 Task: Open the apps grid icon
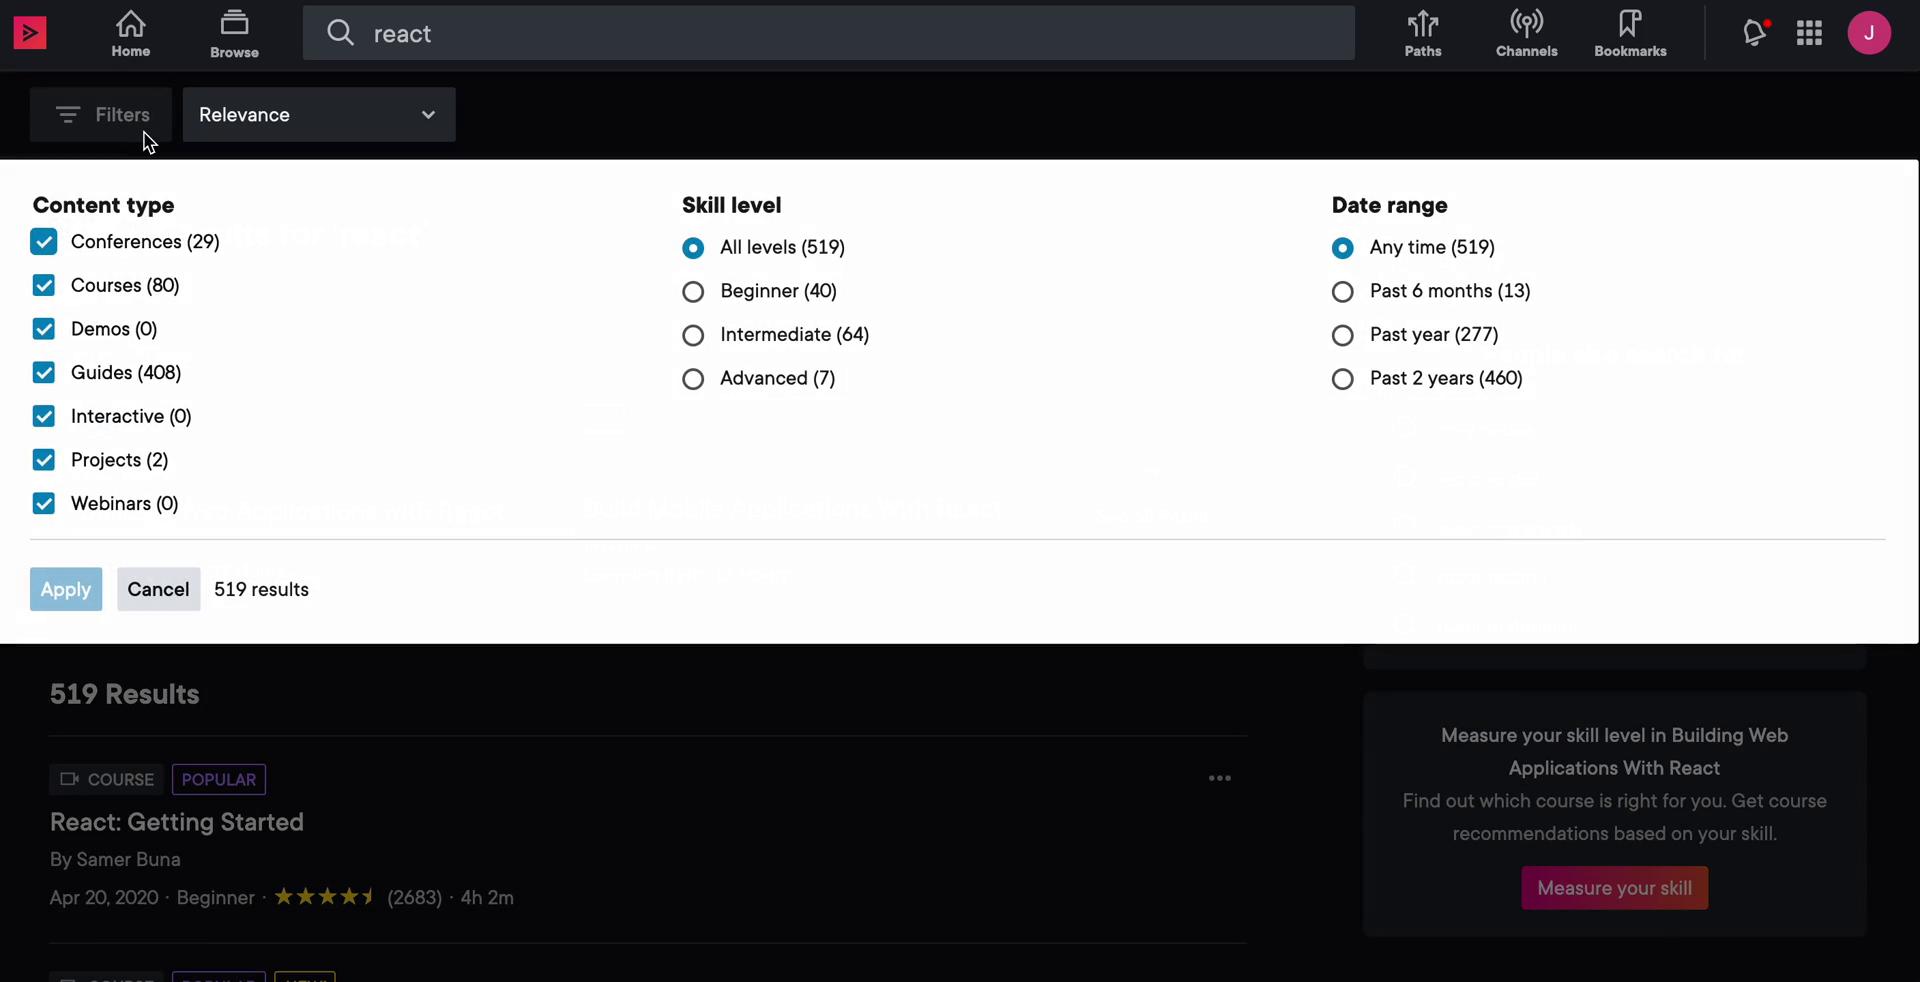click(x=1809, y=33)
